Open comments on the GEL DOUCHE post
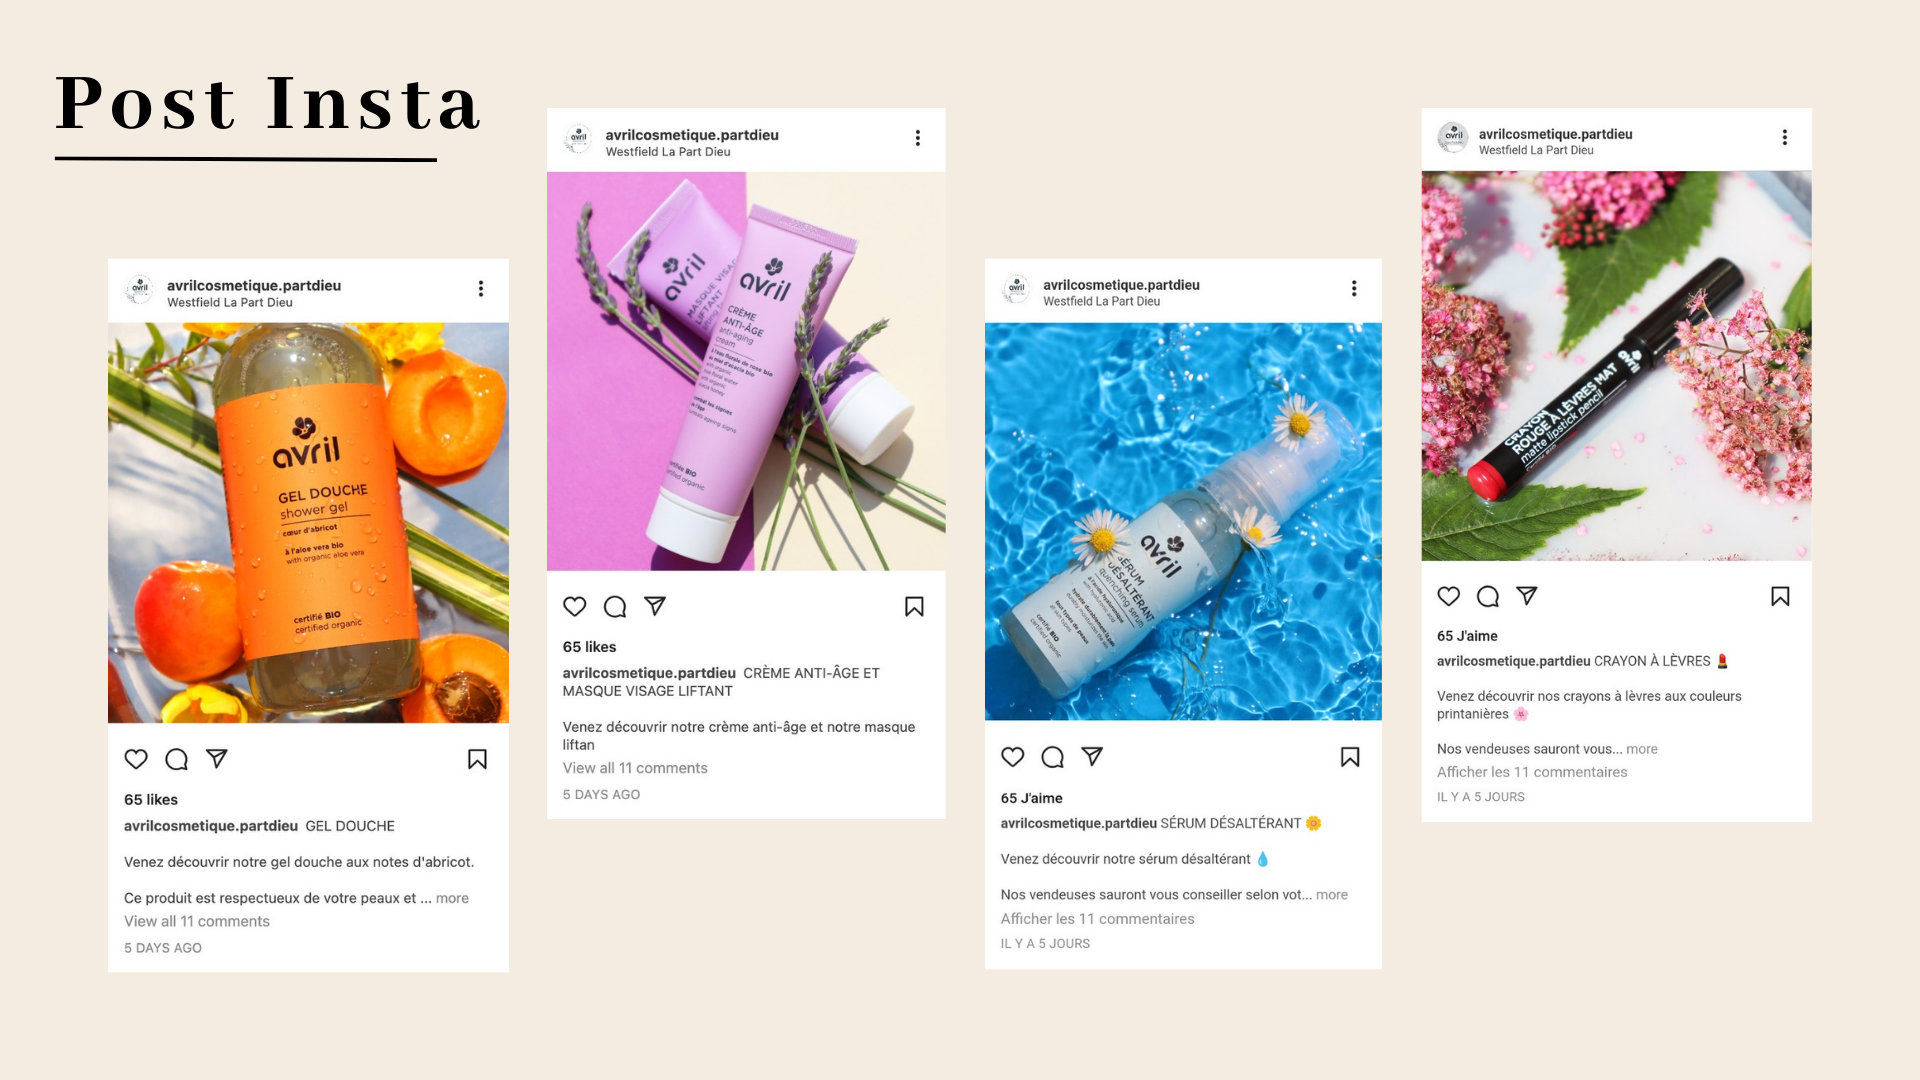This screenshot has height=1080, width=1920. point(177,759)
